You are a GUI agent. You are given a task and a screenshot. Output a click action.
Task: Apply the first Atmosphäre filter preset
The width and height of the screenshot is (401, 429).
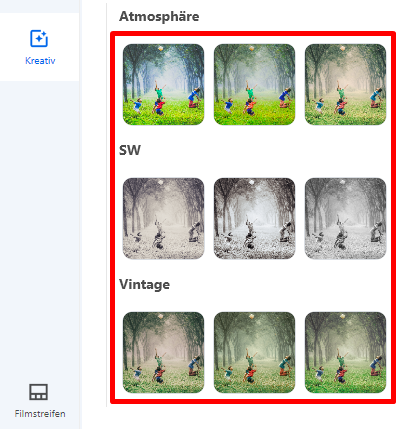tap(163, 84)
